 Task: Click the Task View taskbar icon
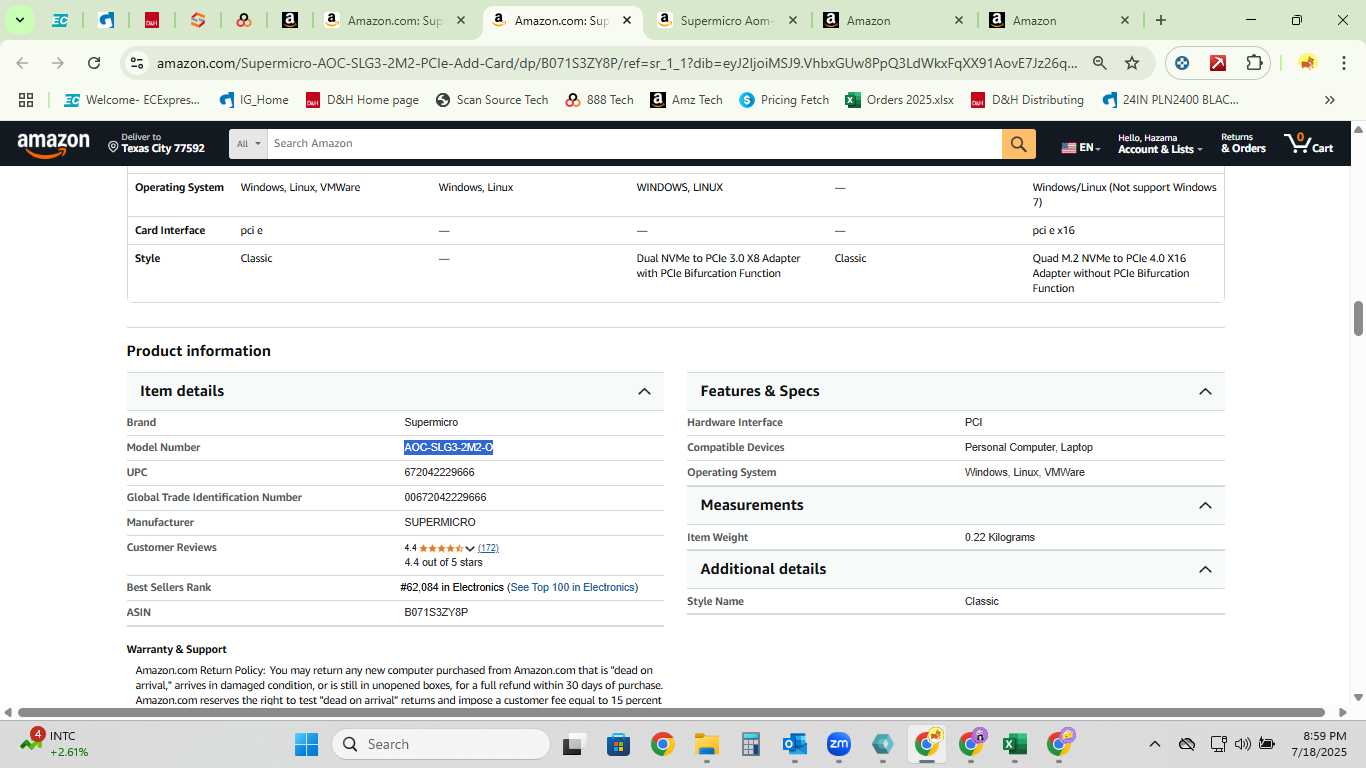click(x=573, y=744)
